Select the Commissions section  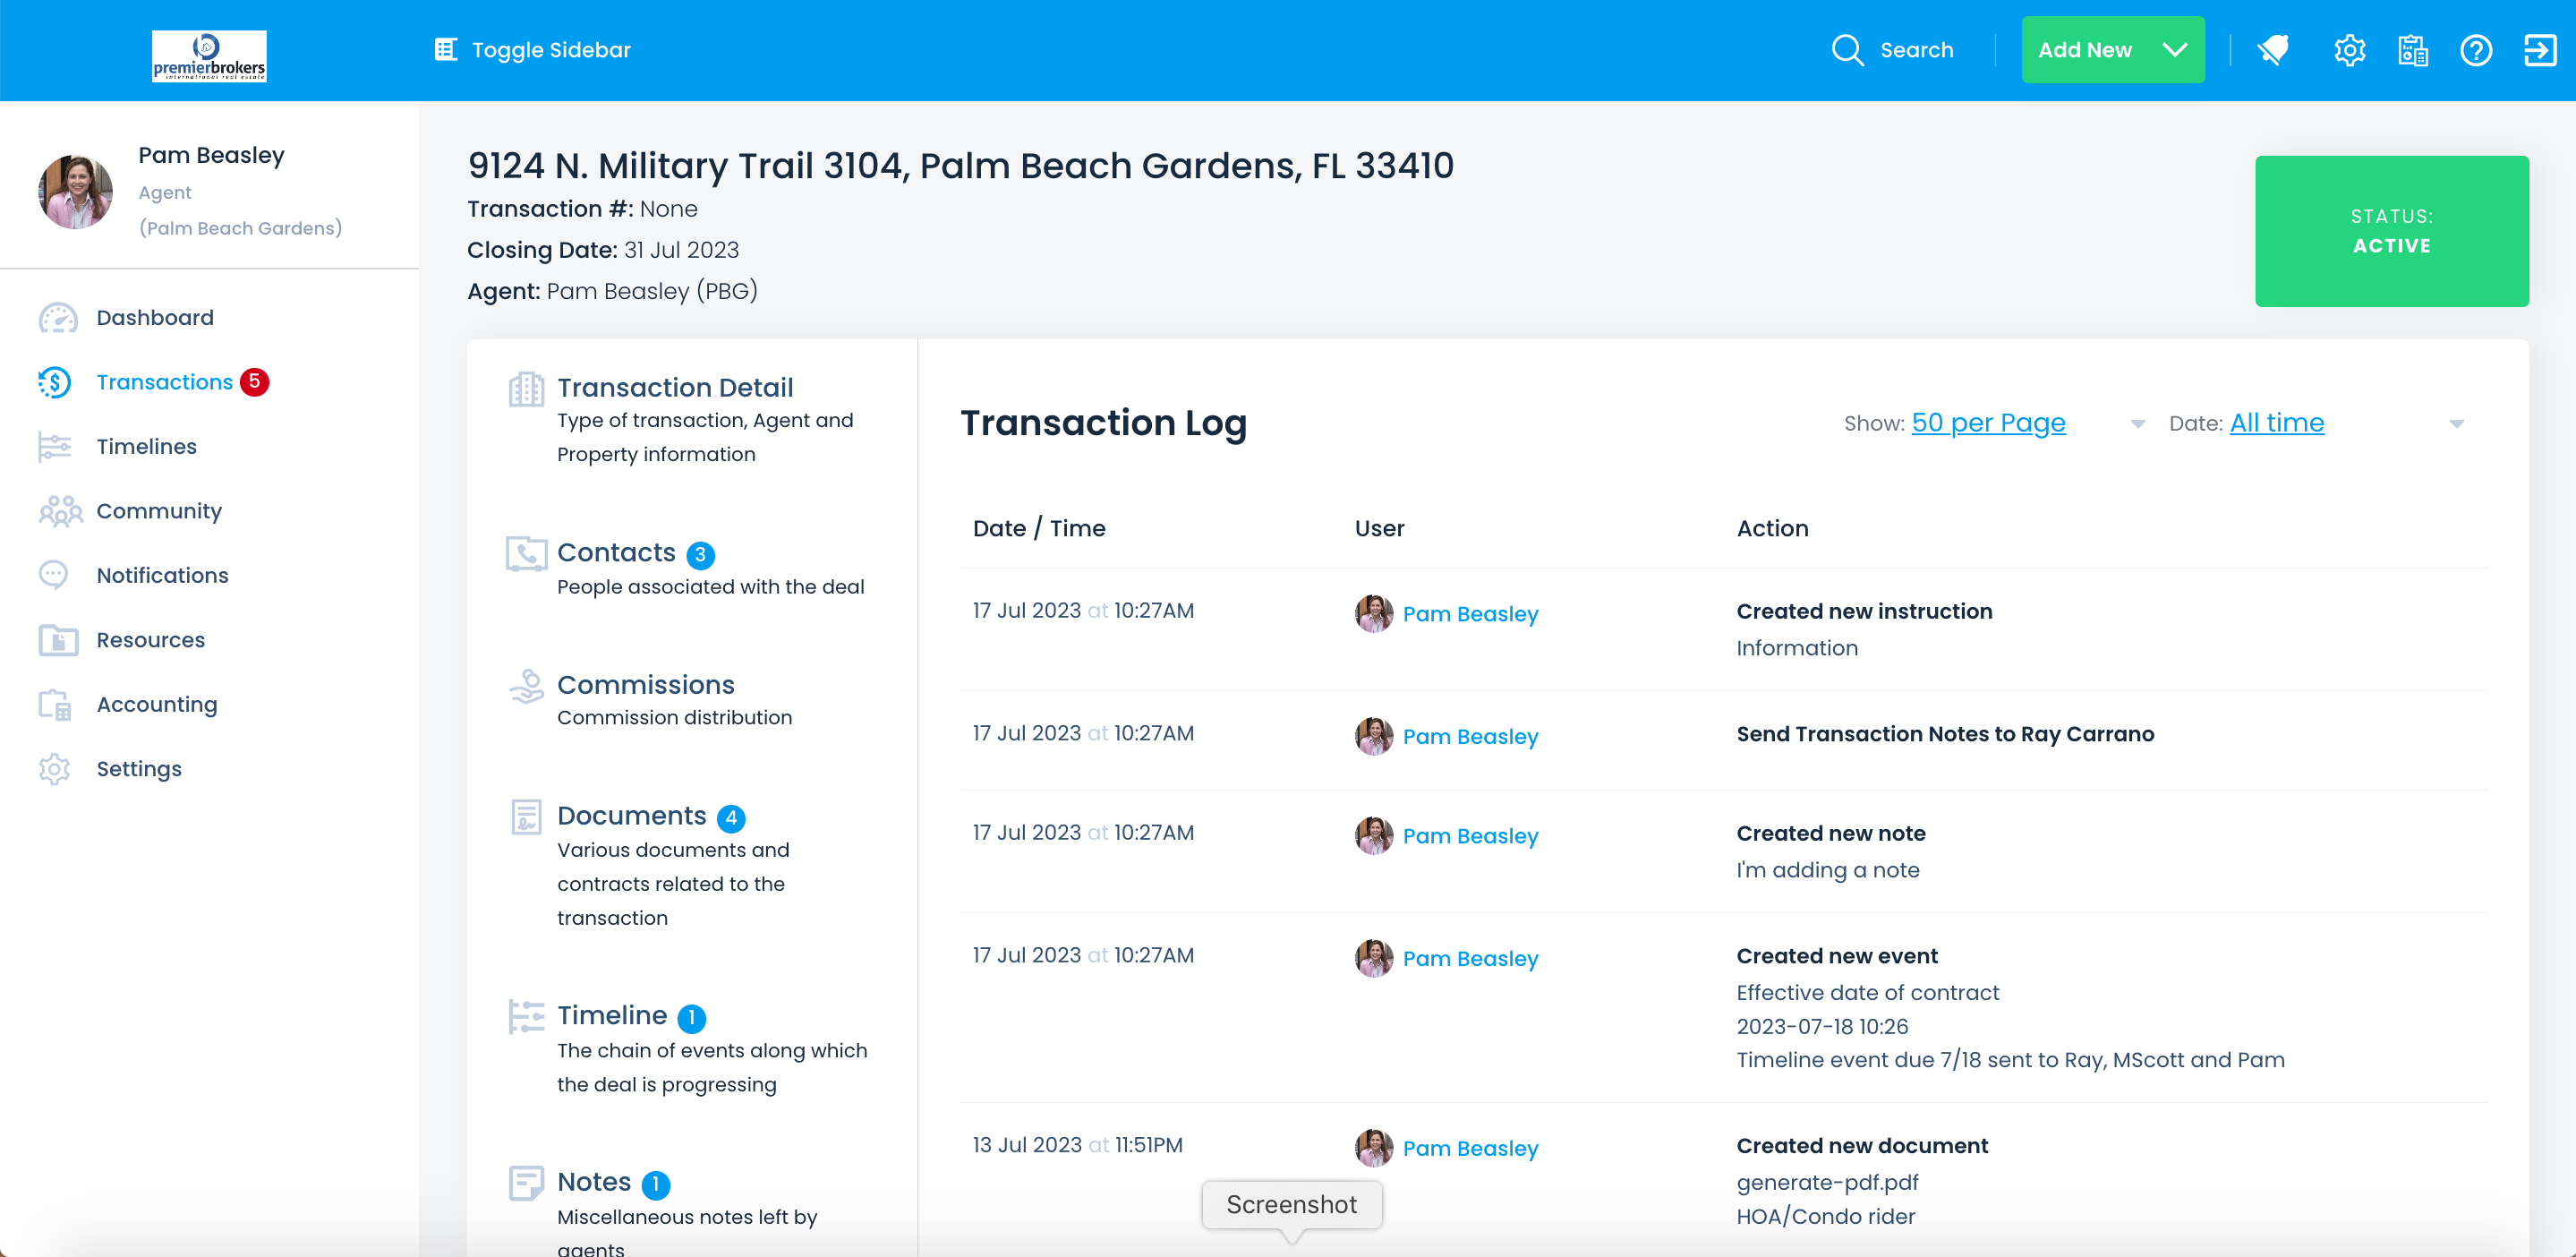[645, 685]
